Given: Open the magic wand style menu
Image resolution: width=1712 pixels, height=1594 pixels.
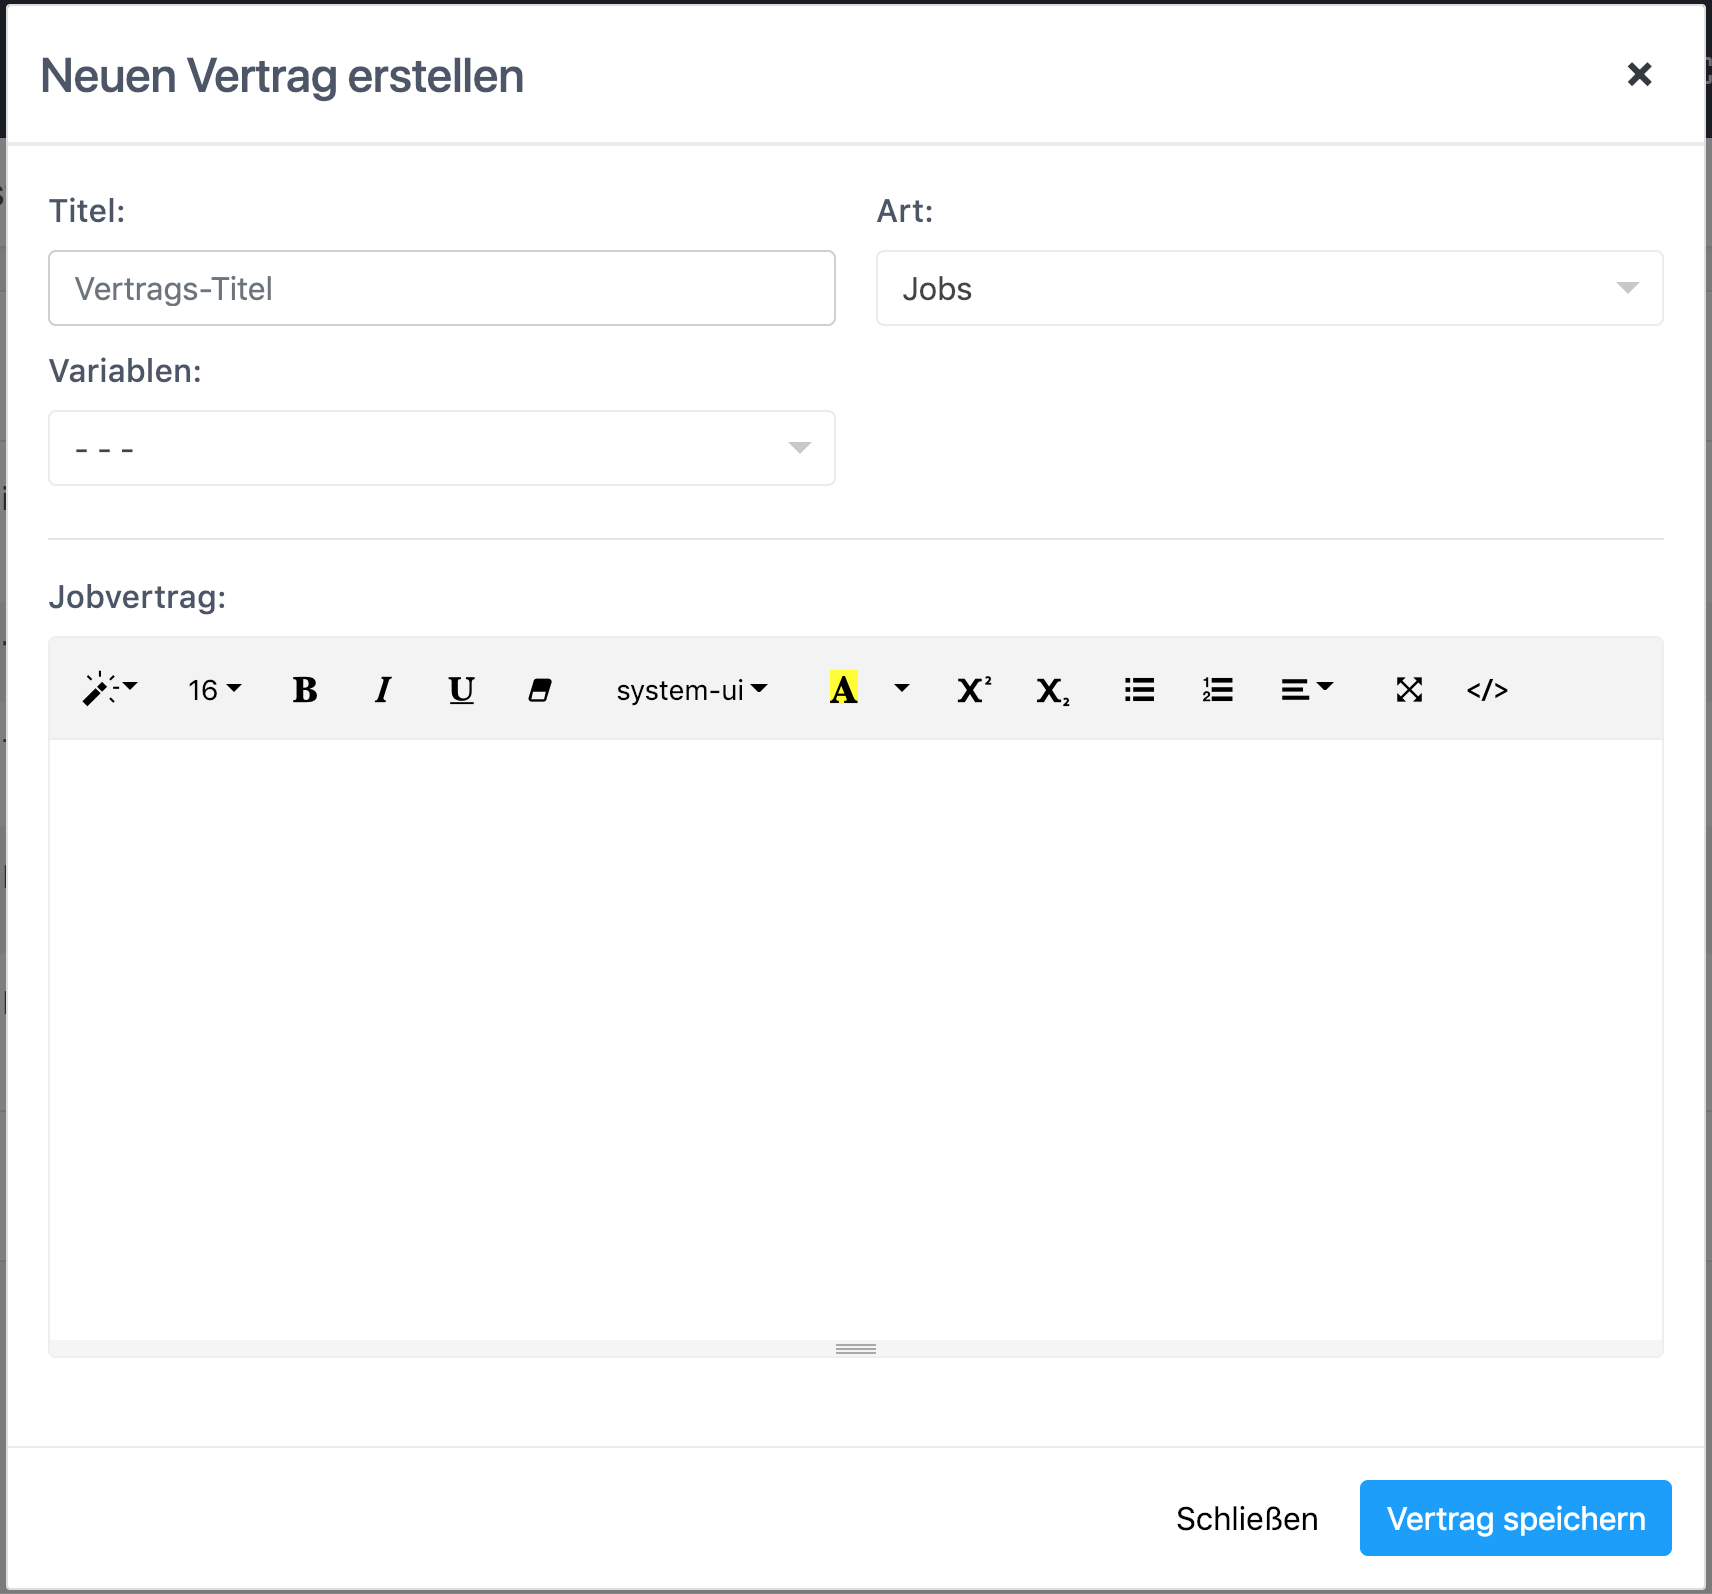Looking at the screenshot, I should (109, 690).
